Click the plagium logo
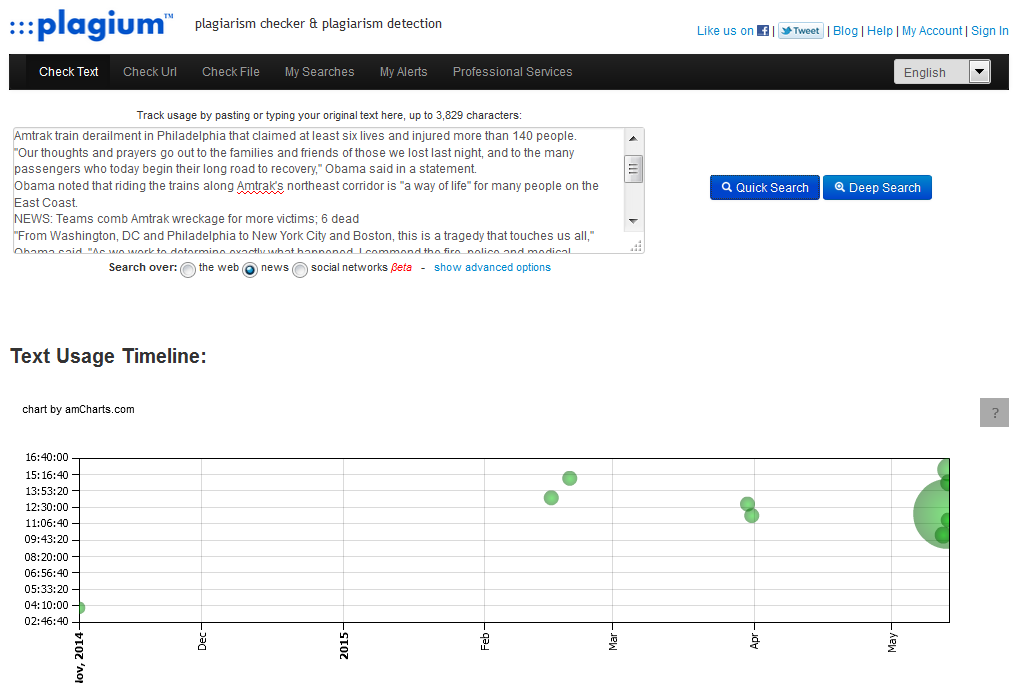Image resolution: width=1024 pixels, height=683 pixels. tap(91, 25)
